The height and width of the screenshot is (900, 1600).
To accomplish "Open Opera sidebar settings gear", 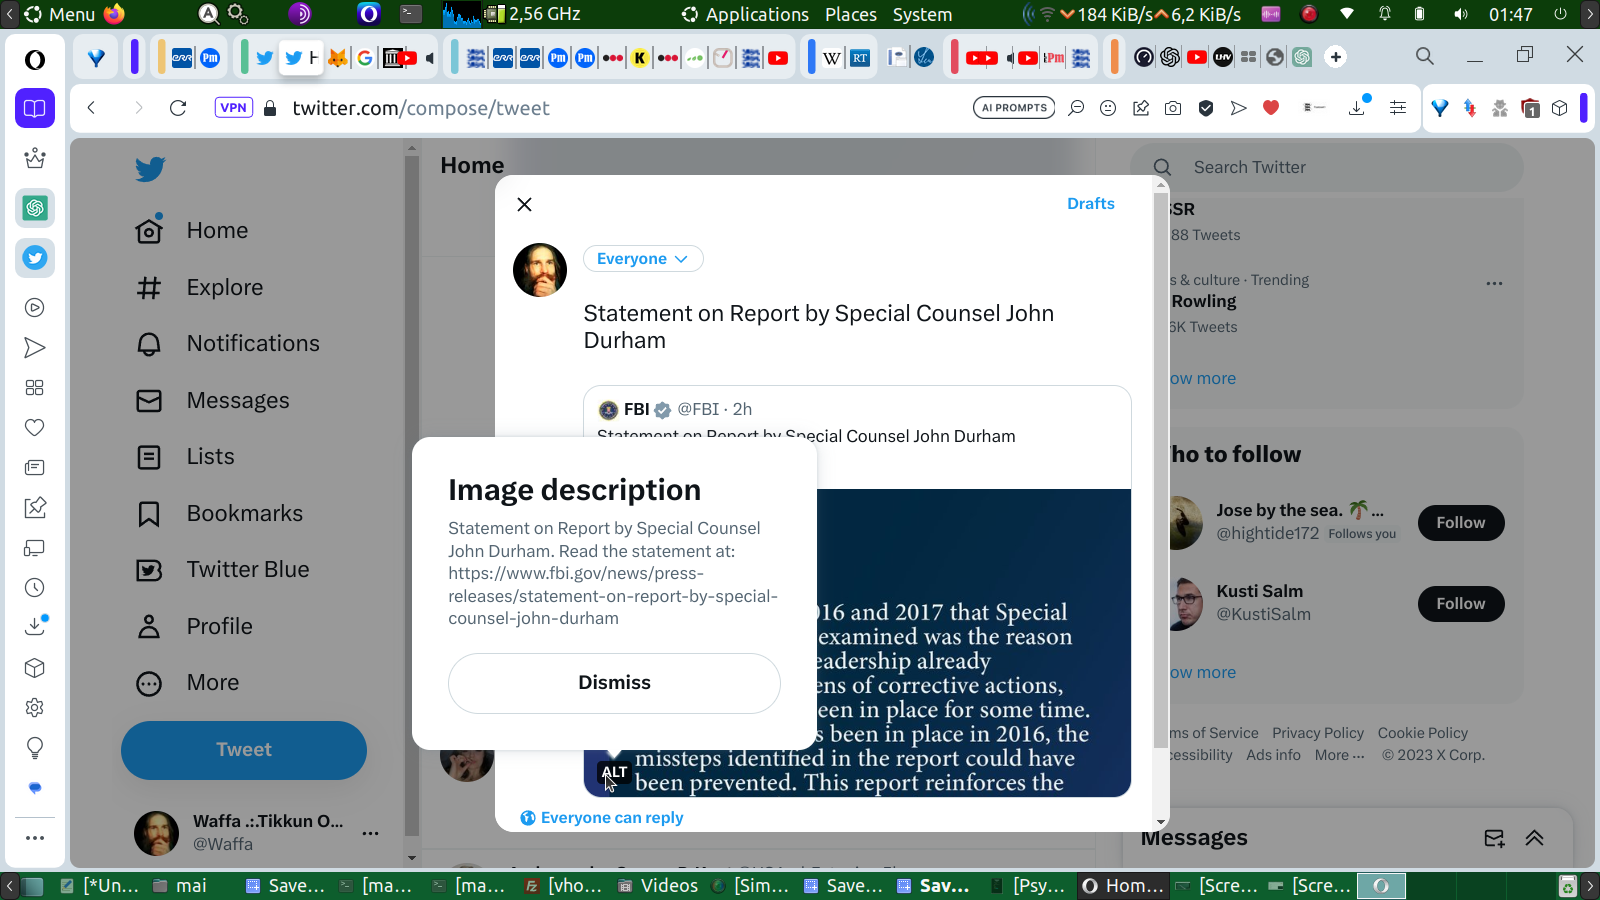I will coord(35,708).
